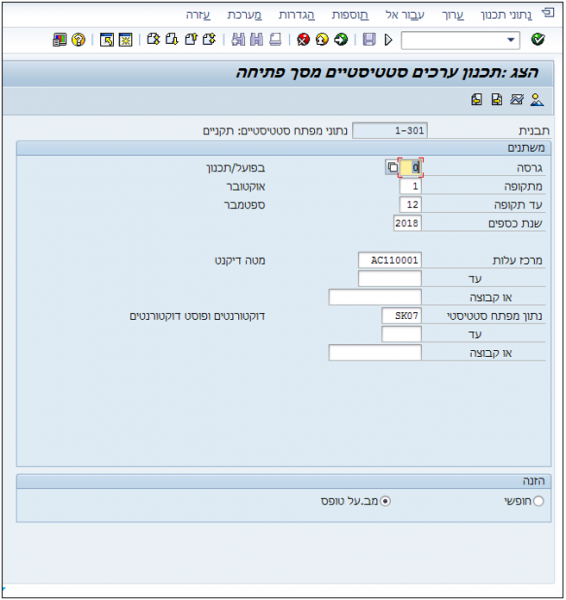Click the text בפועל/תכנון

pos(235,168)
